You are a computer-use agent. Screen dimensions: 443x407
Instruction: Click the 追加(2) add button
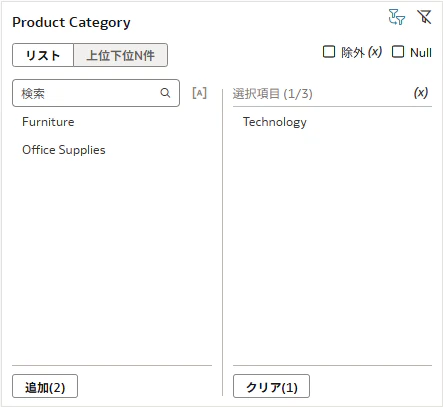tap(45, 386)
